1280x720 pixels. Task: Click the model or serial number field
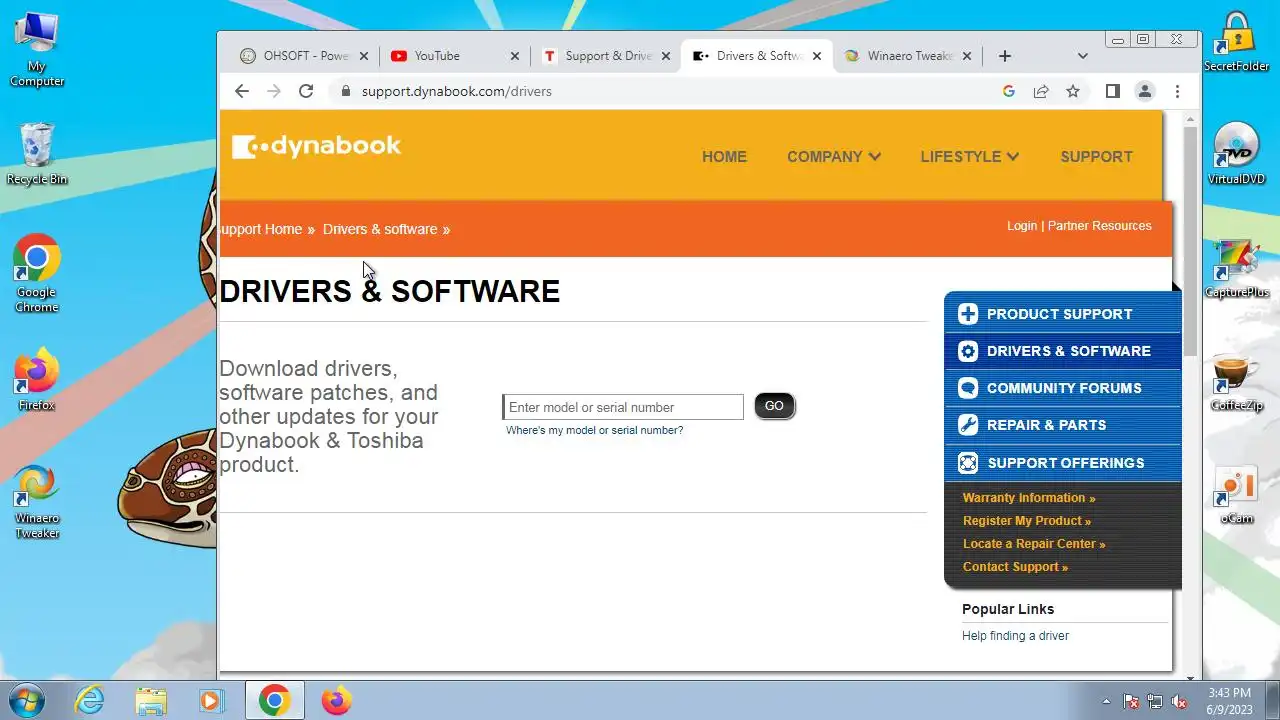(x=623, y=407)
